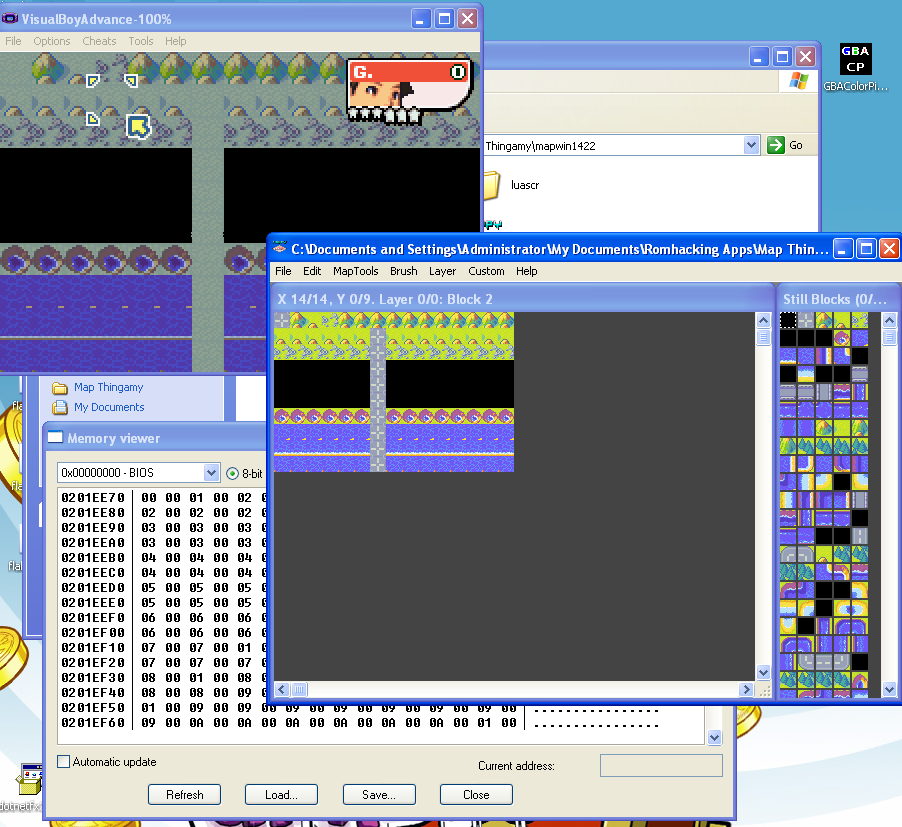Click the Load... button in Memory viewer

point(281,795)
